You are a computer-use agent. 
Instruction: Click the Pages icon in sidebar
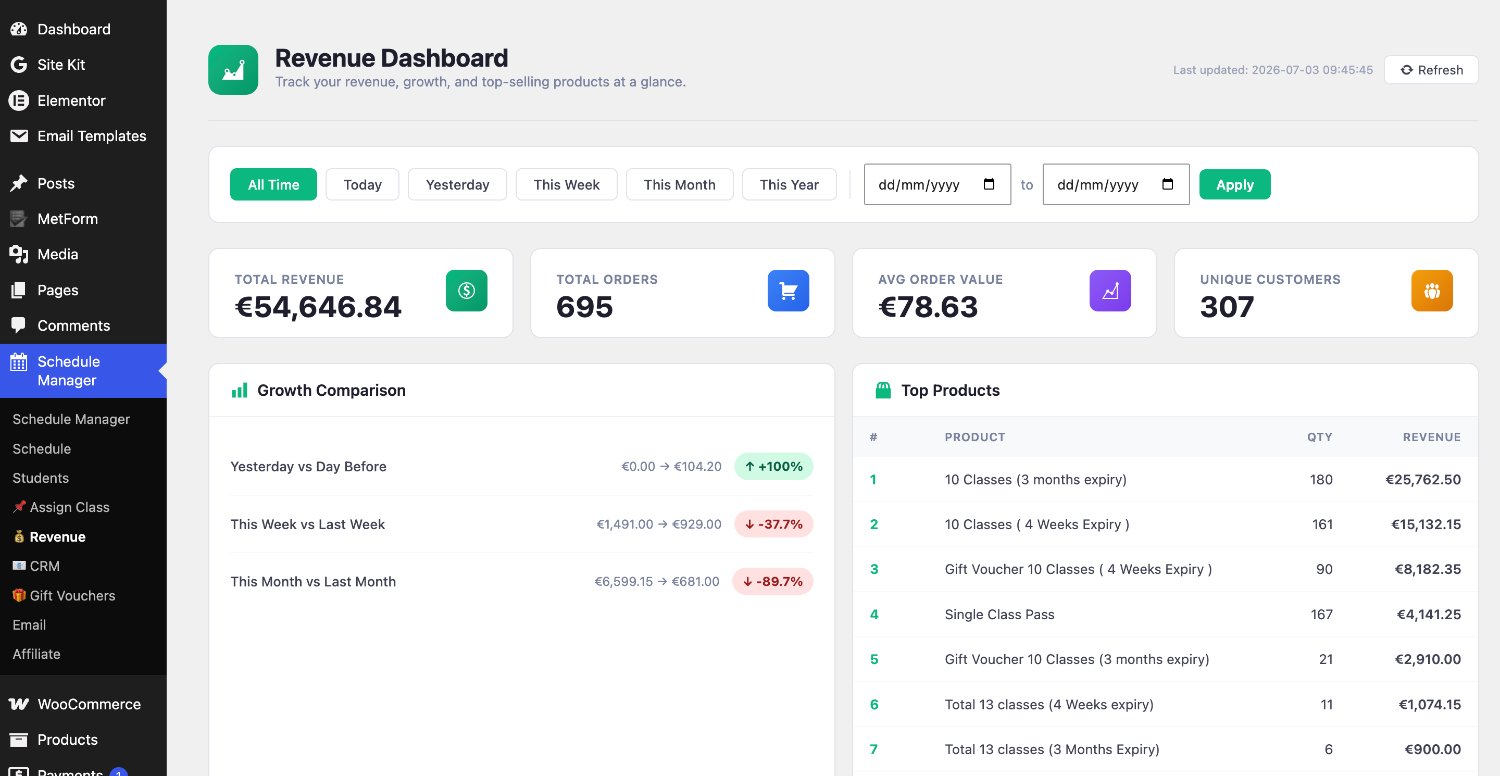(x=18, y=290)
